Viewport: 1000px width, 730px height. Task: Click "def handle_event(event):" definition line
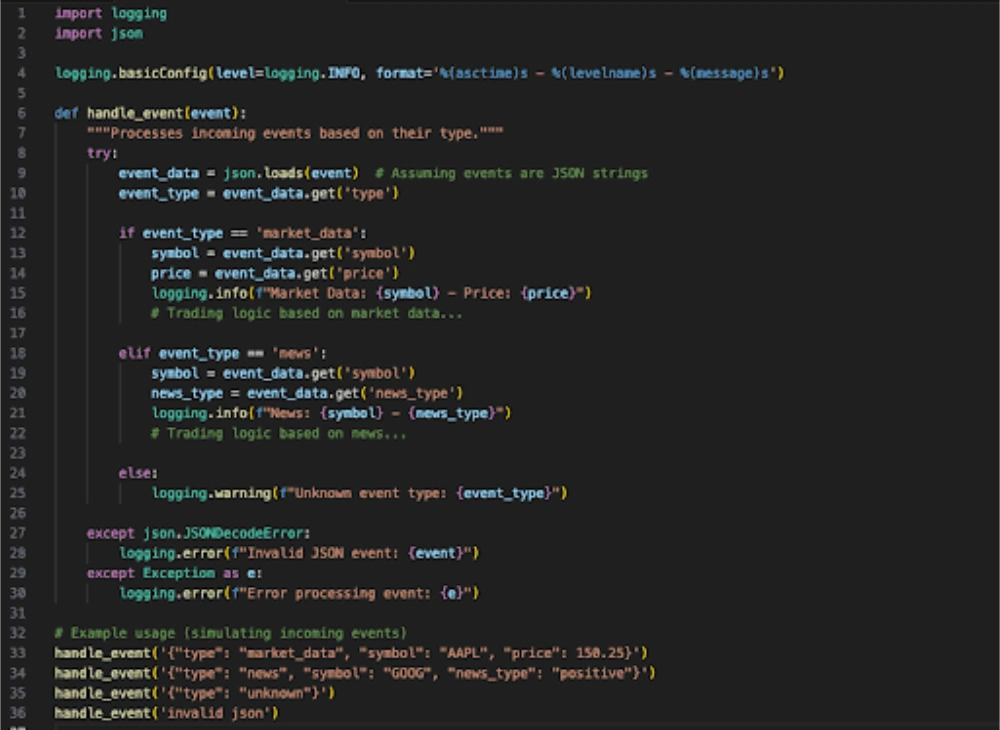coord(150,113)
